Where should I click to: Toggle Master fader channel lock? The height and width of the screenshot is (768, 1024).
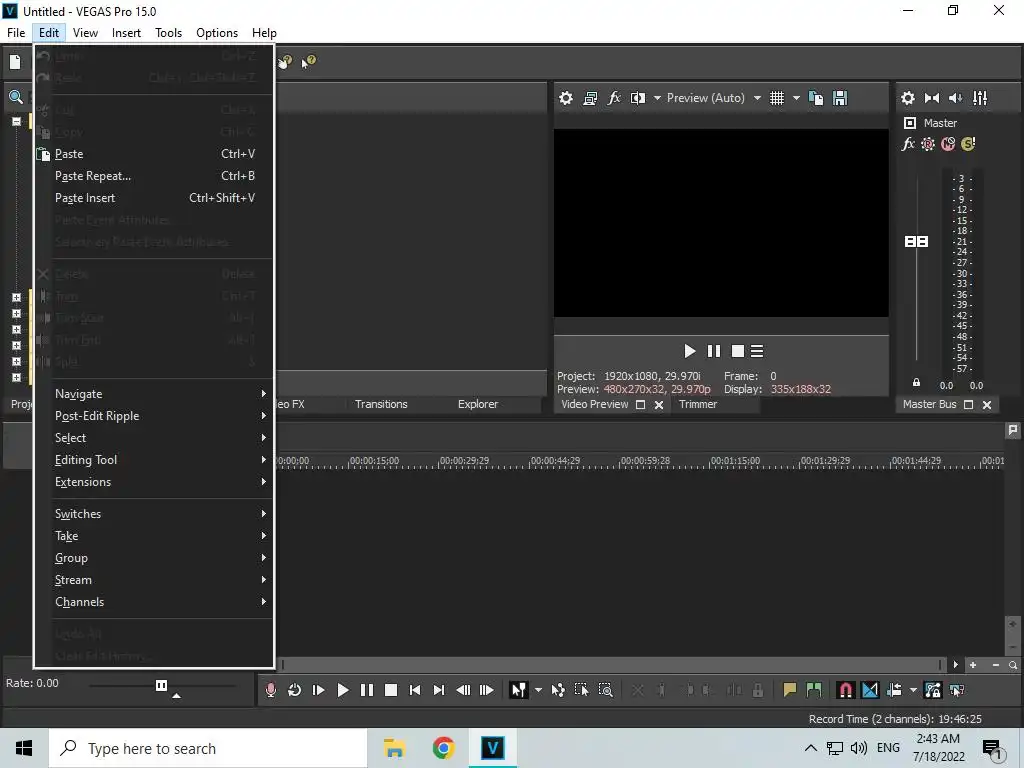click(x=916, y=383)
